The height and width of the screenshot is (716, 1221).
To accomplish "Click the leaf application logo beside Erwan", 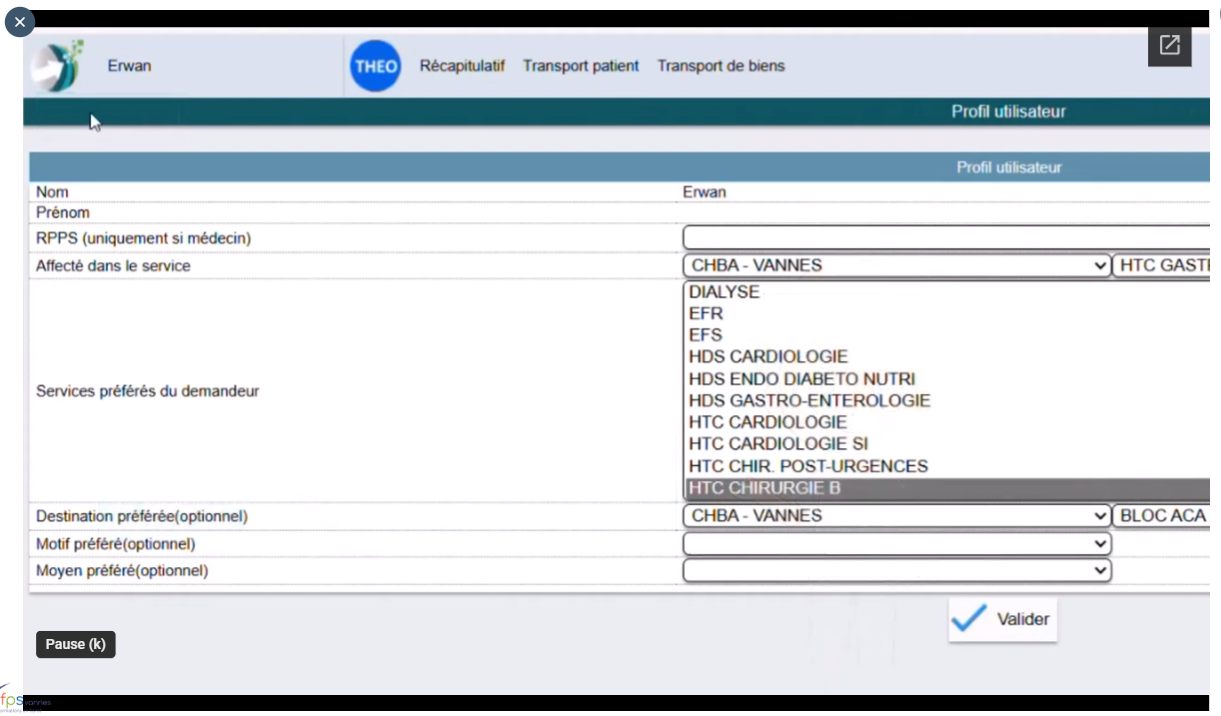I will click(x=58, y=66).
